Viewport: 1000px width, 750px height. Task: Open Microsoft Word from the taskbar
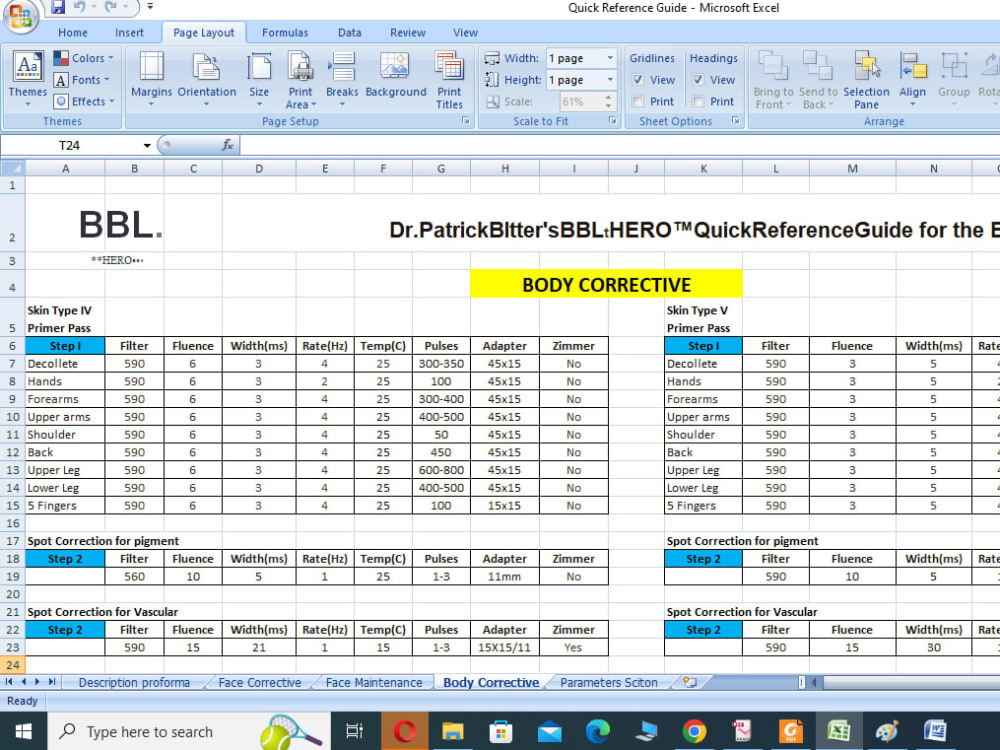point(935,731)
